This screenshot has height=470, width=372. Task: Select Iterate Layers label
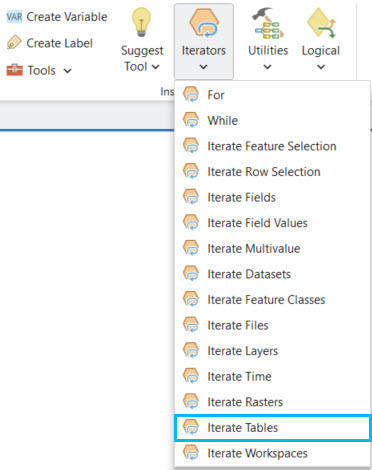[243, 351]
